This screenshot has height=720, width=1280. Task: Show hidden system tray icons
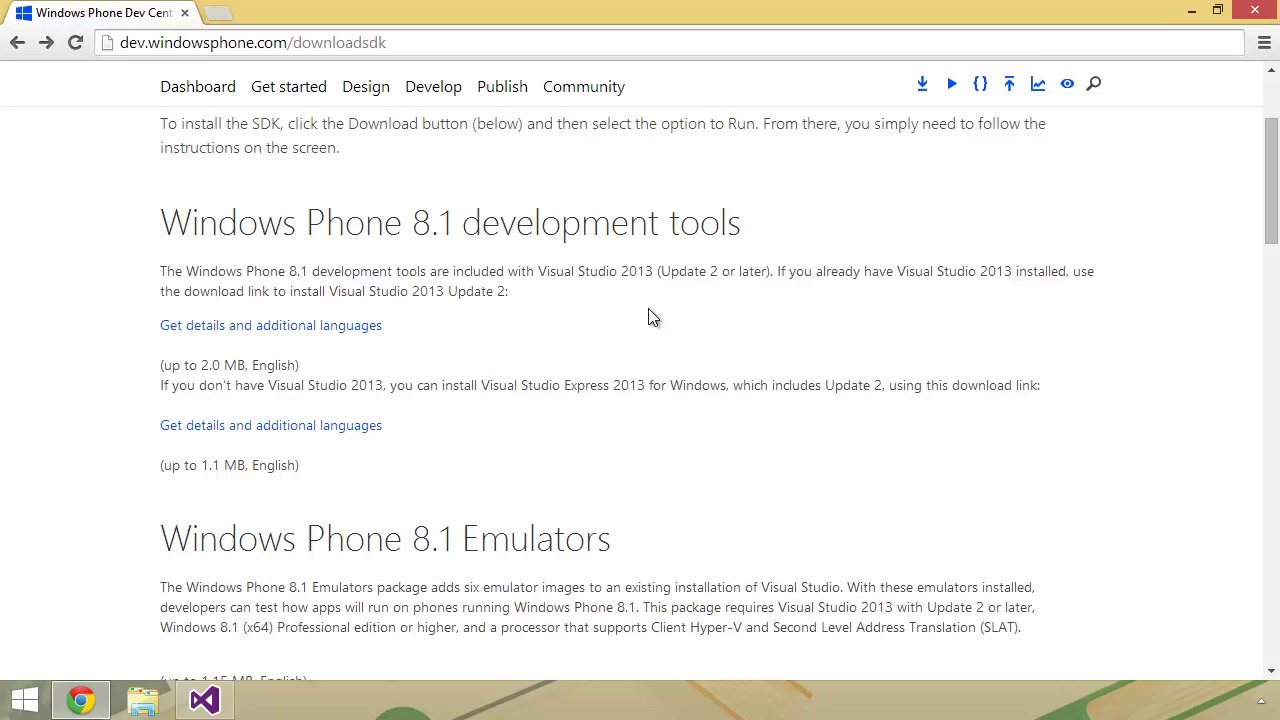point(1261,700)
